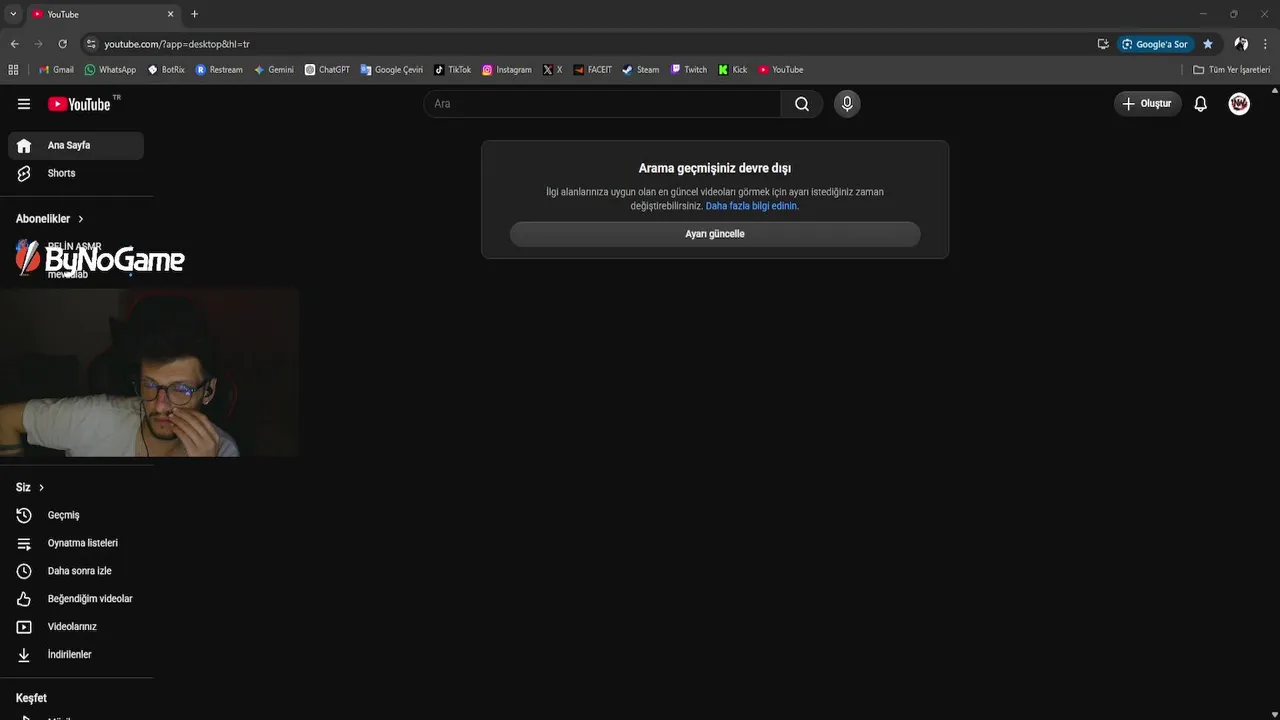Open the BotRix bookmark
This screenshot has width=1280, height=720.
point(166,70)
